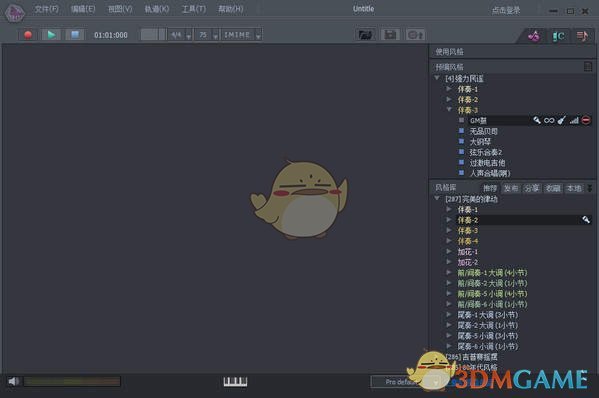The width and height of the screenshot is (599, 398).
Task: Open the 轨道(K) menu
Action: [157, 9]
